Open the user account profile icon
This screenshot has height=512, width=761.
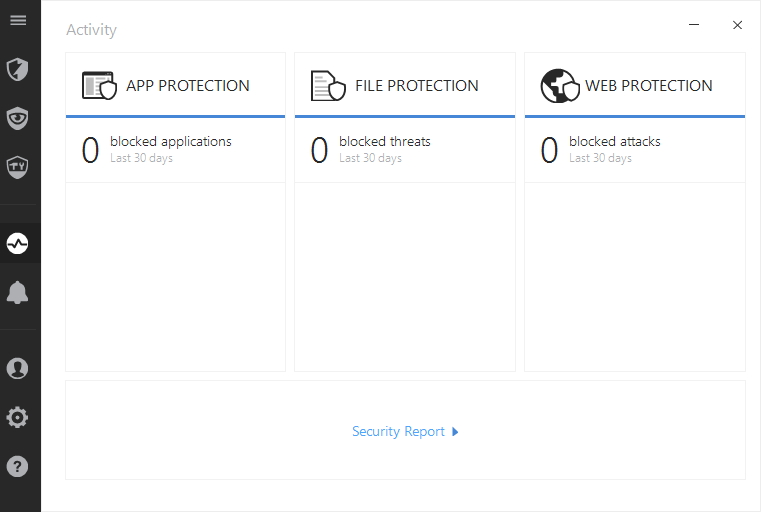tap(17, 368)
